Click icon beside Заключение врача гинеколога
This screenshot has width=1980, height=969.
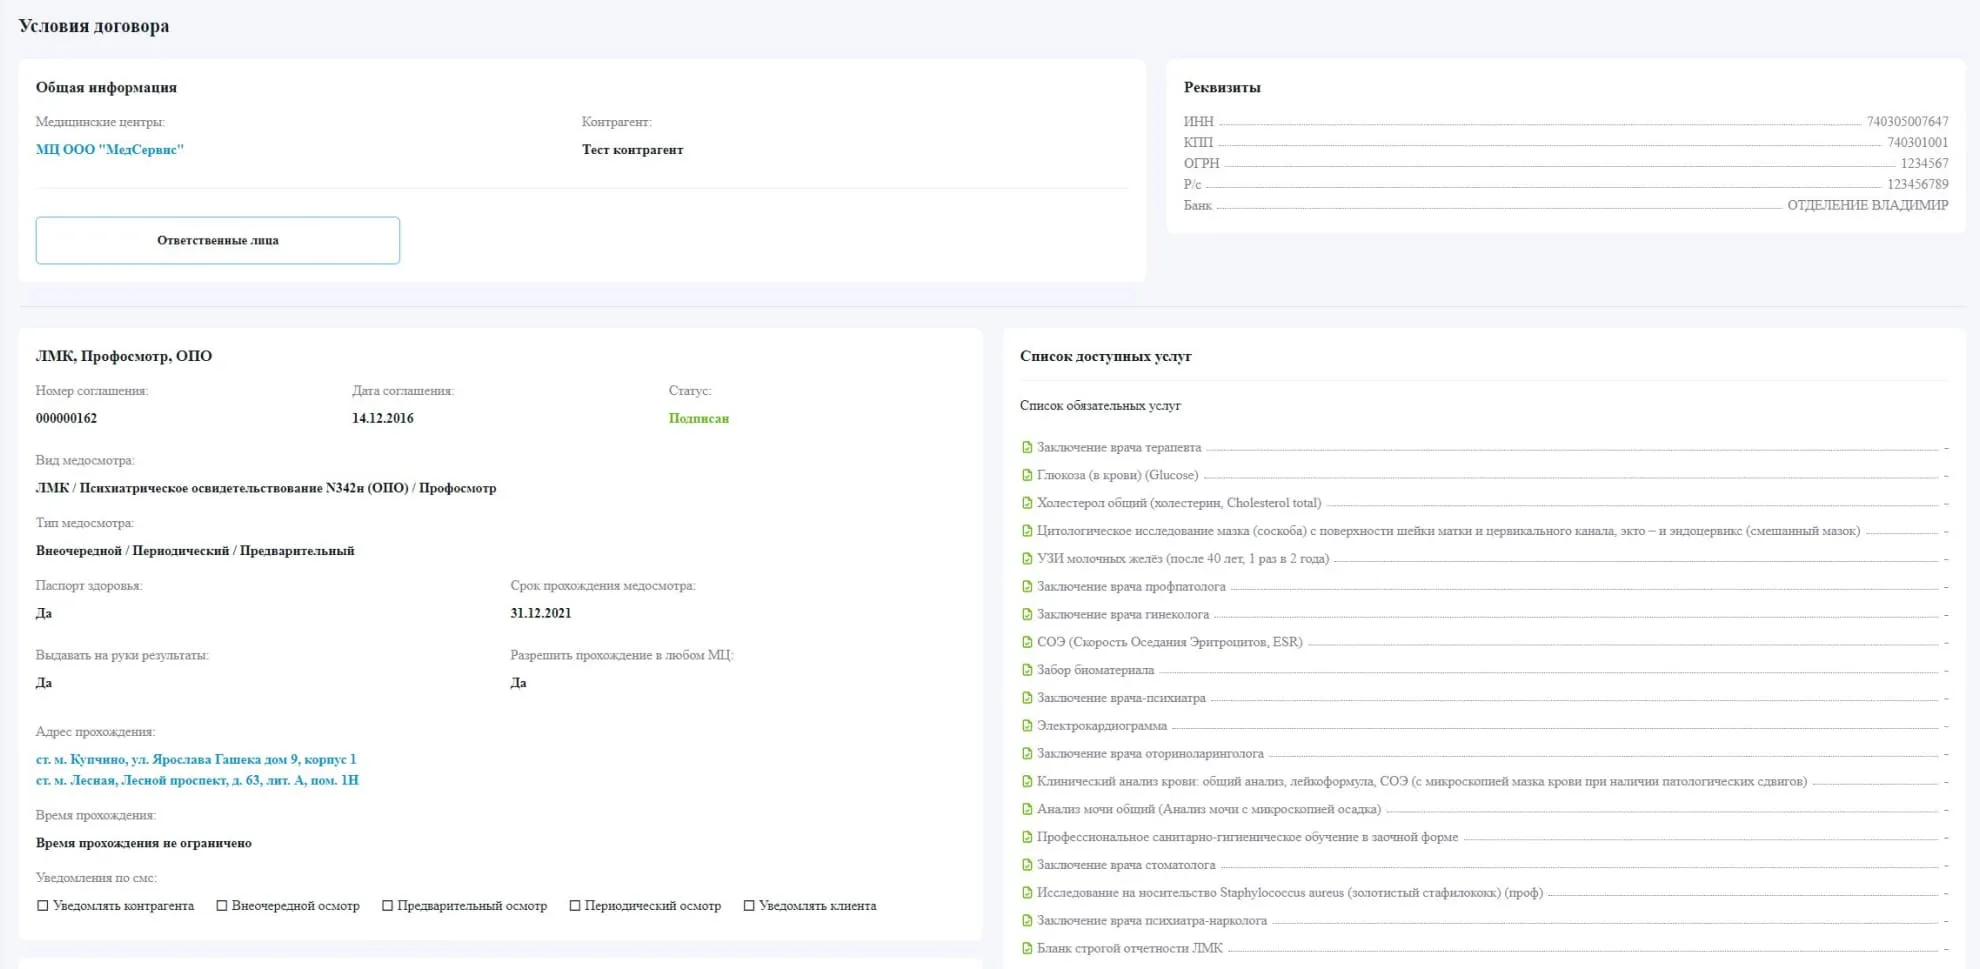(1027, 615)
